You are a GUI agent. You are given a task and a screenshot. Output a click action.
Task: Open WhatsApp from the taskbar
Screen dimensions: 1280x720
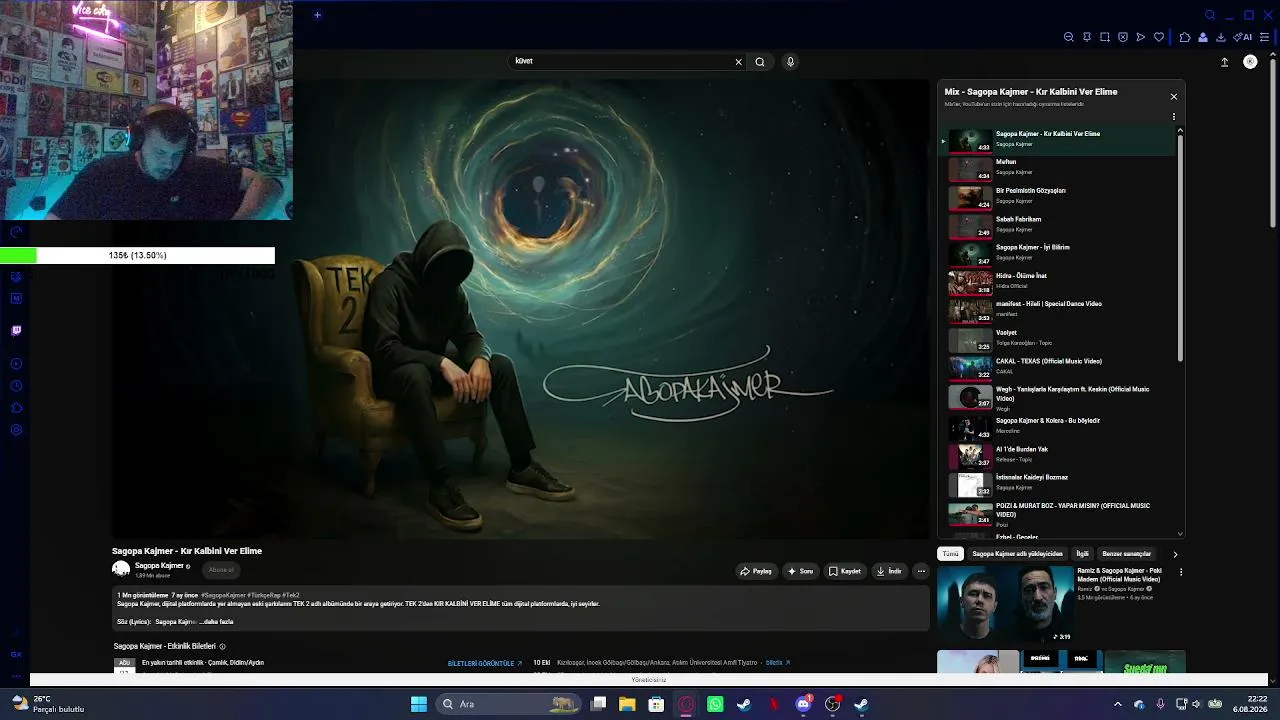(715, 704)
